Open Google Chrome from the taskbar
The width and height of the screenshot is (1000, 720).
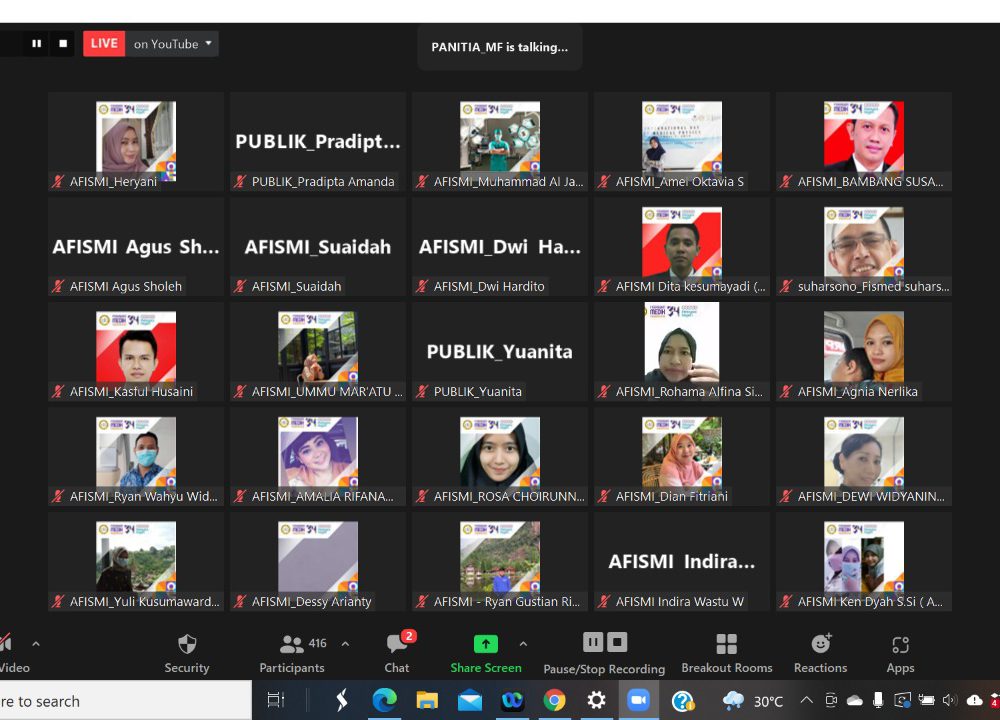pos(554,701)
